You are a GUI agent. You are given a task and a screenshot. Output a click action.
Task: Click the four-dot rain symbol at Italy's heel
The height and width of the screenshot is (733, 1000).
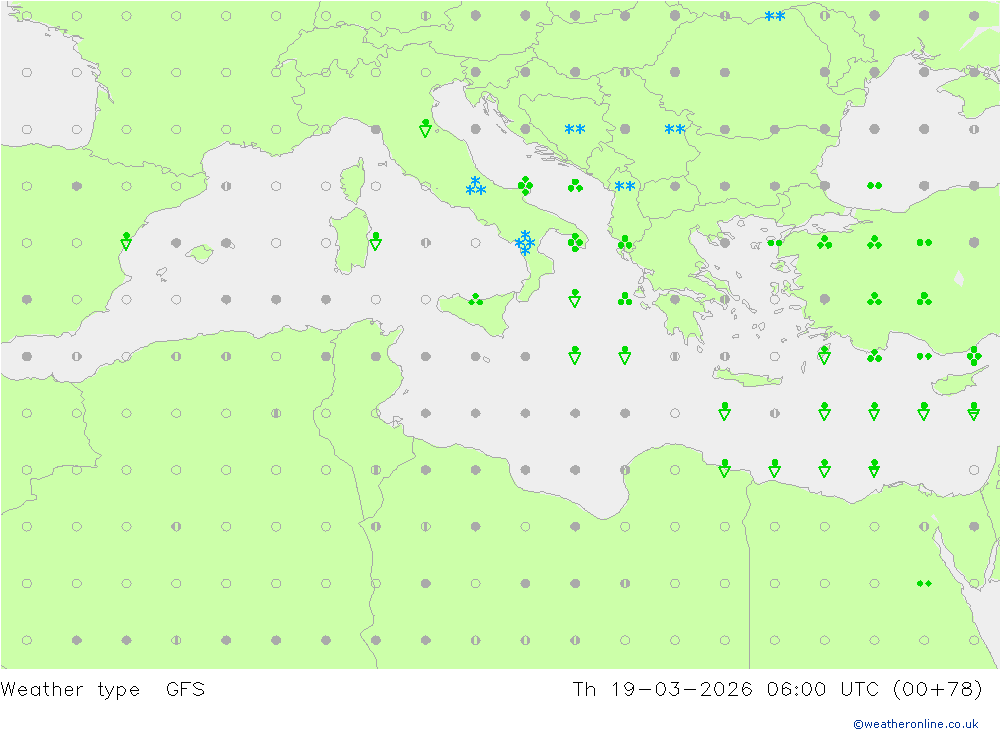575,242
